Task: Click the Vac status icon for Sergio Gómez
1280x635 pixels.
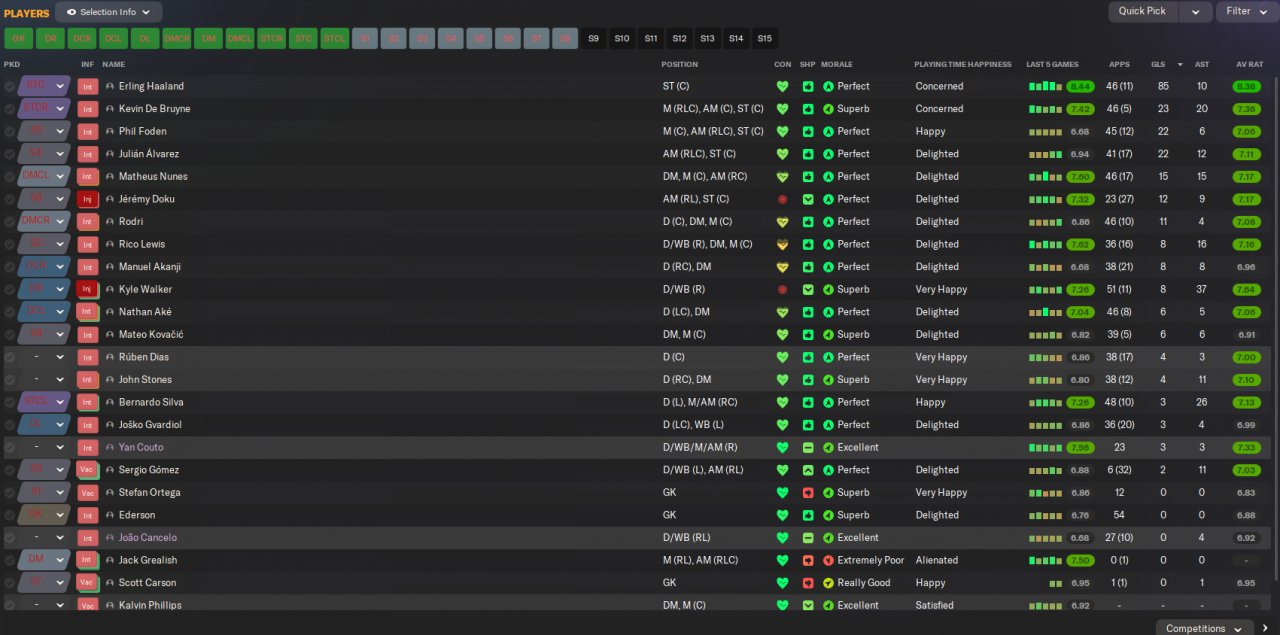Action: (x=88, y=470)
